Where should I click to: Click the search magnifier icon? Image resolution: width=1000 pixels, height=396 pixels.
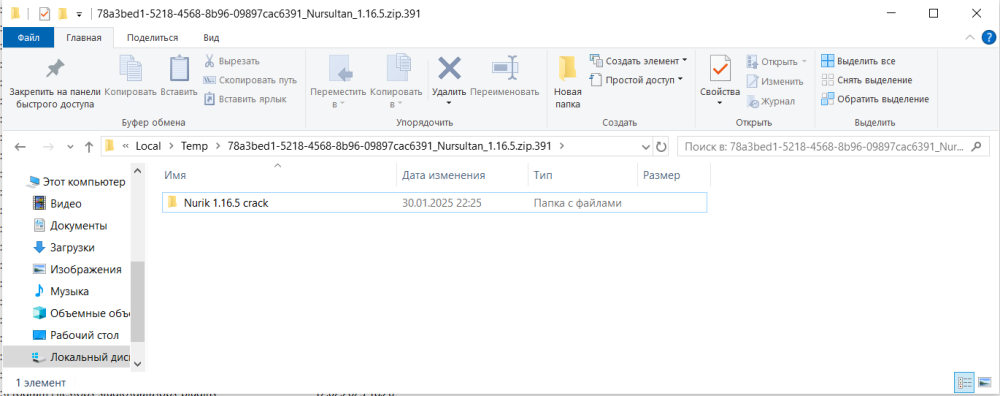point(975,146)
